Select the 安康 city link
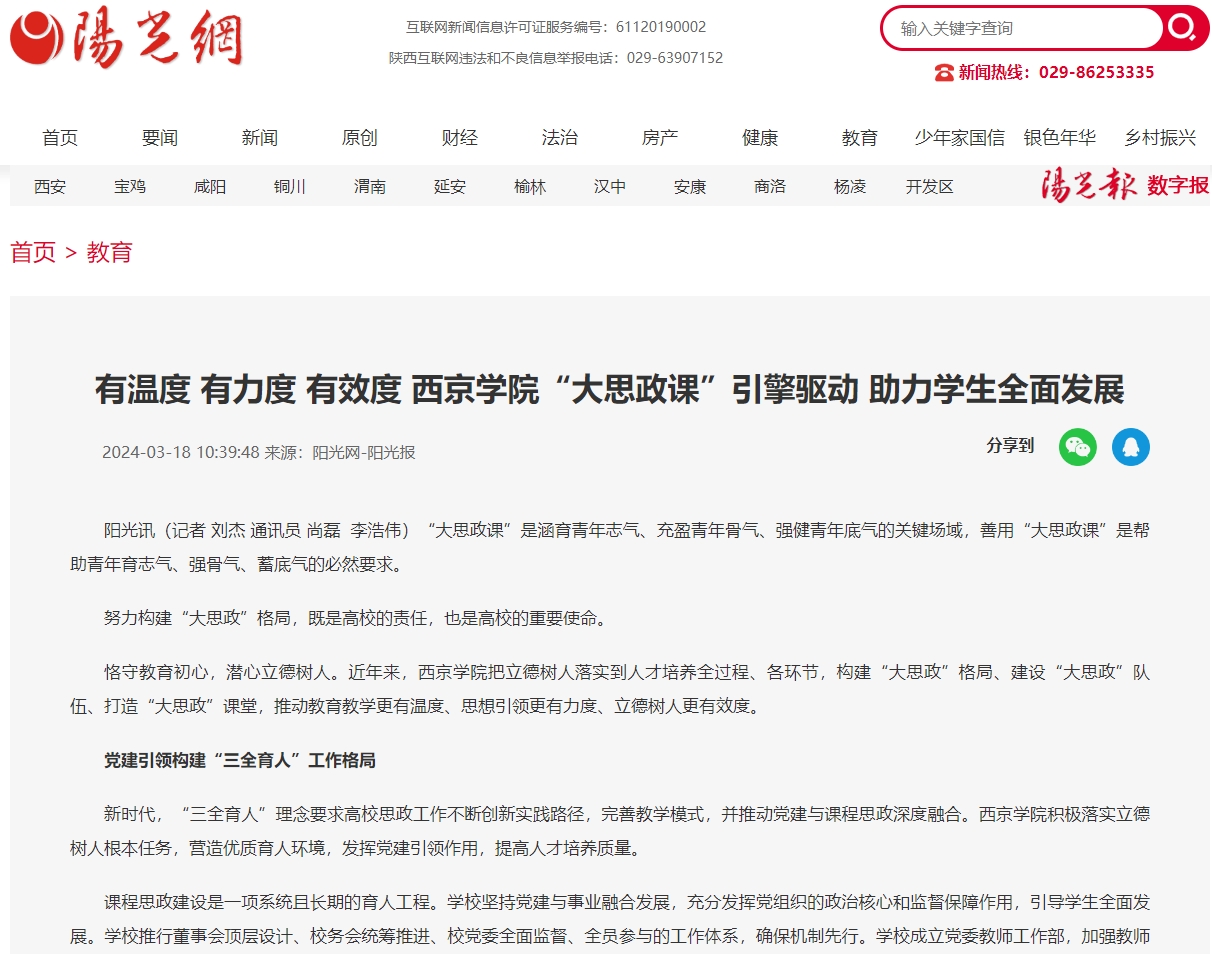 690,186
